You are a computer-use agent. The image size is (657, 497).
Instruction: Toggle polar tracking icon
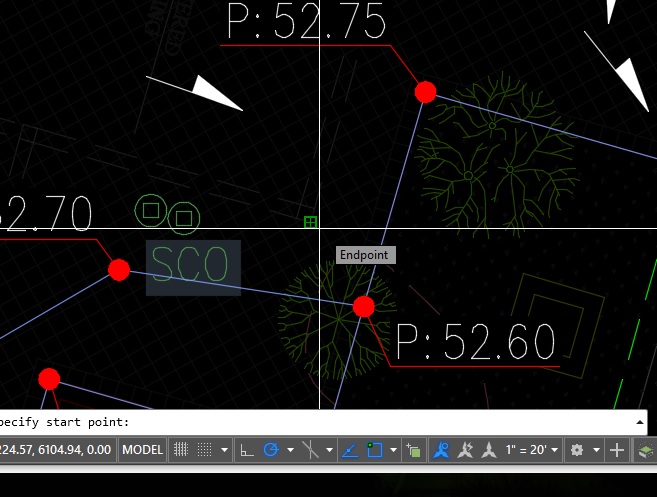271,450
